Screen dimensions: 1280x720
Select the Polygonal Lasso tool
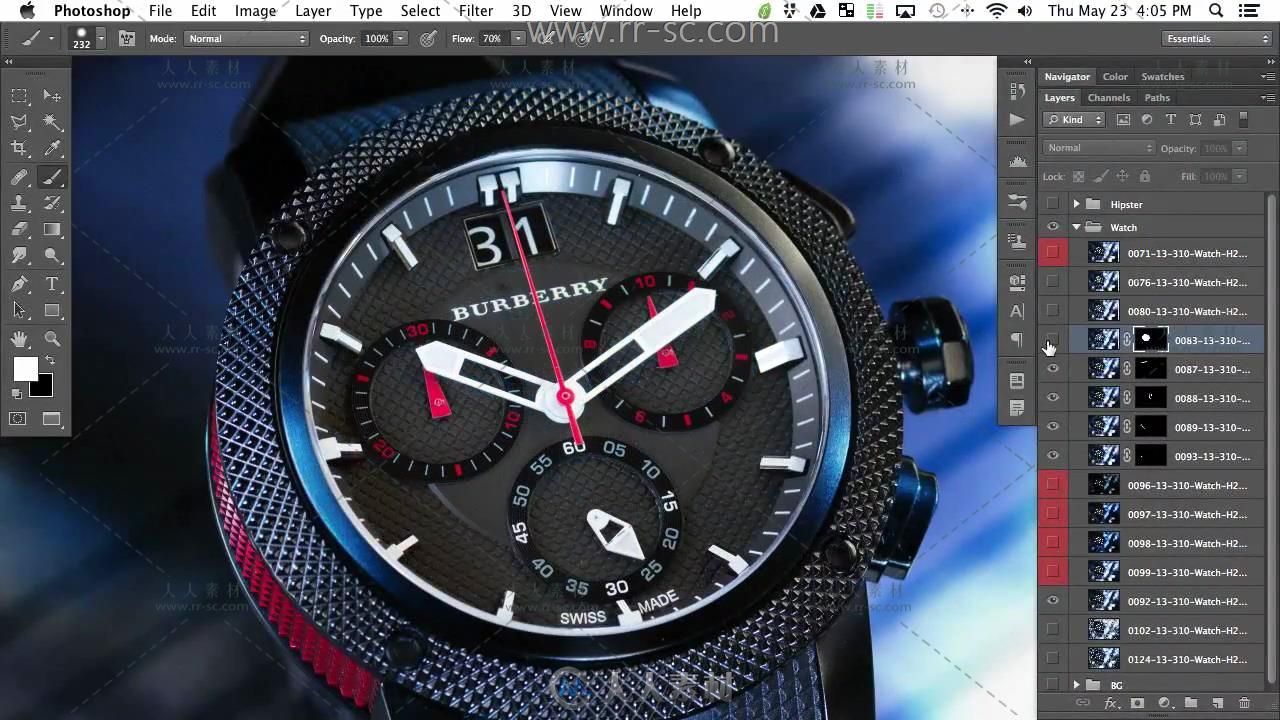19,123
